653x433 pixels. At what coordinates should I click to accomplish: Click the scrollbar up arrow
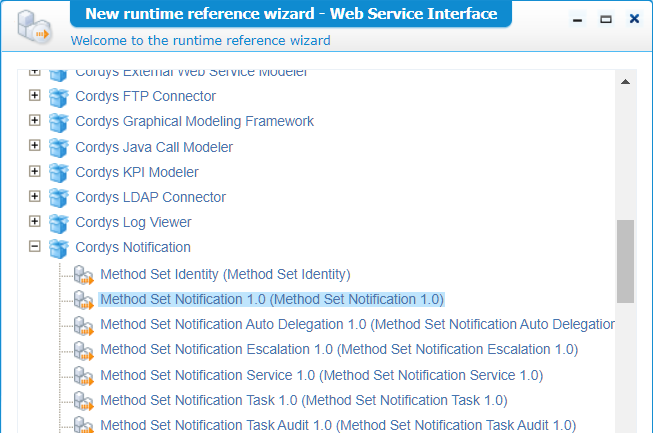click(625, 82)
